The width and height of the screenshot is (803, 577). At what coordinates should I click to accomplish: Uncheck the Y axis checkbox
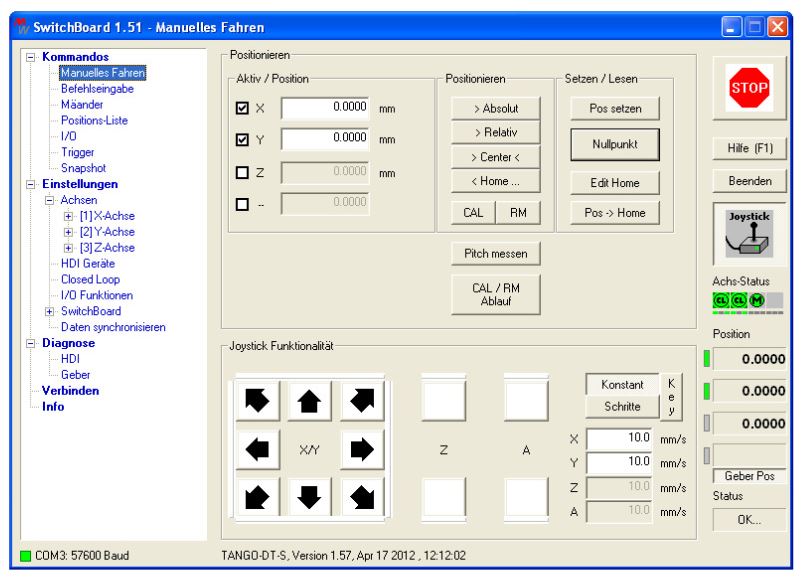pyautogui.click(x=240, y=140)
